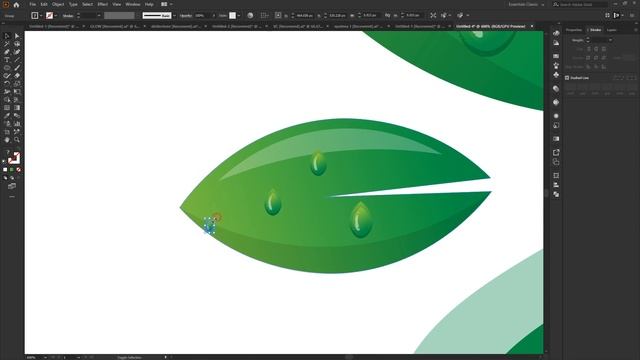Set the stroke cap to Butt Cap

tap(589, 49)
